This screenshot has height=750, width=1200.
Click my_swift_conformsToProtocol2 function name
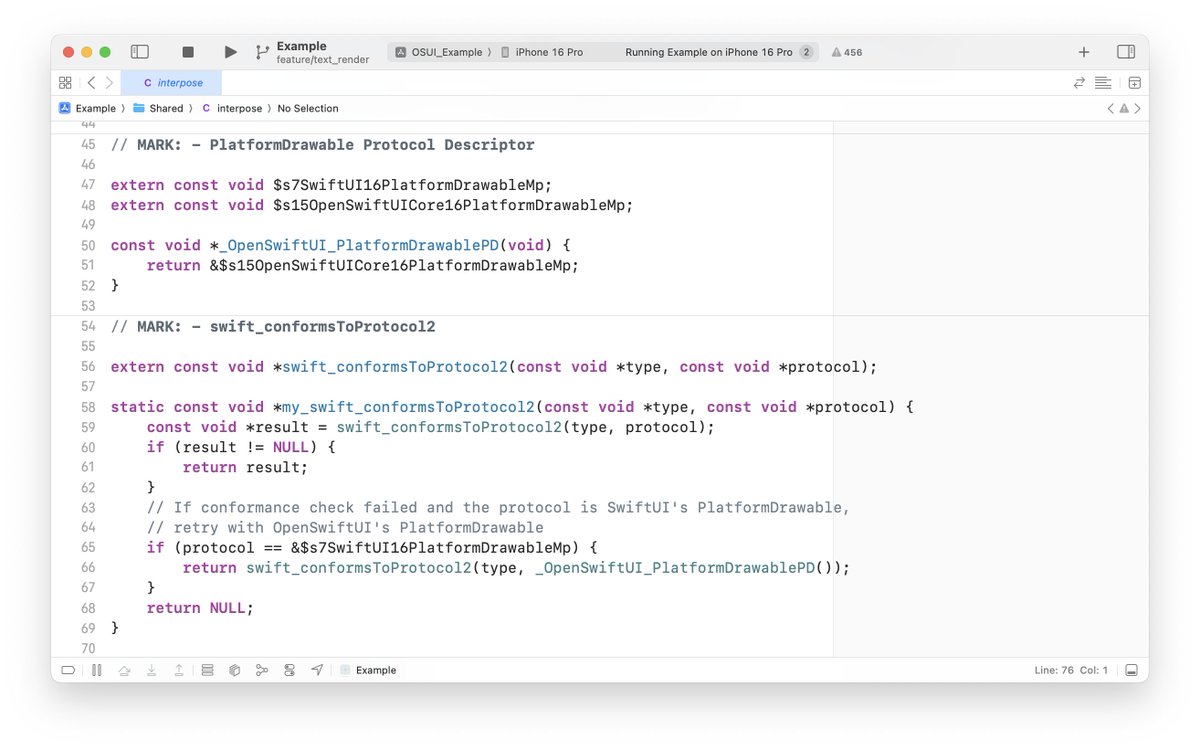408,407
